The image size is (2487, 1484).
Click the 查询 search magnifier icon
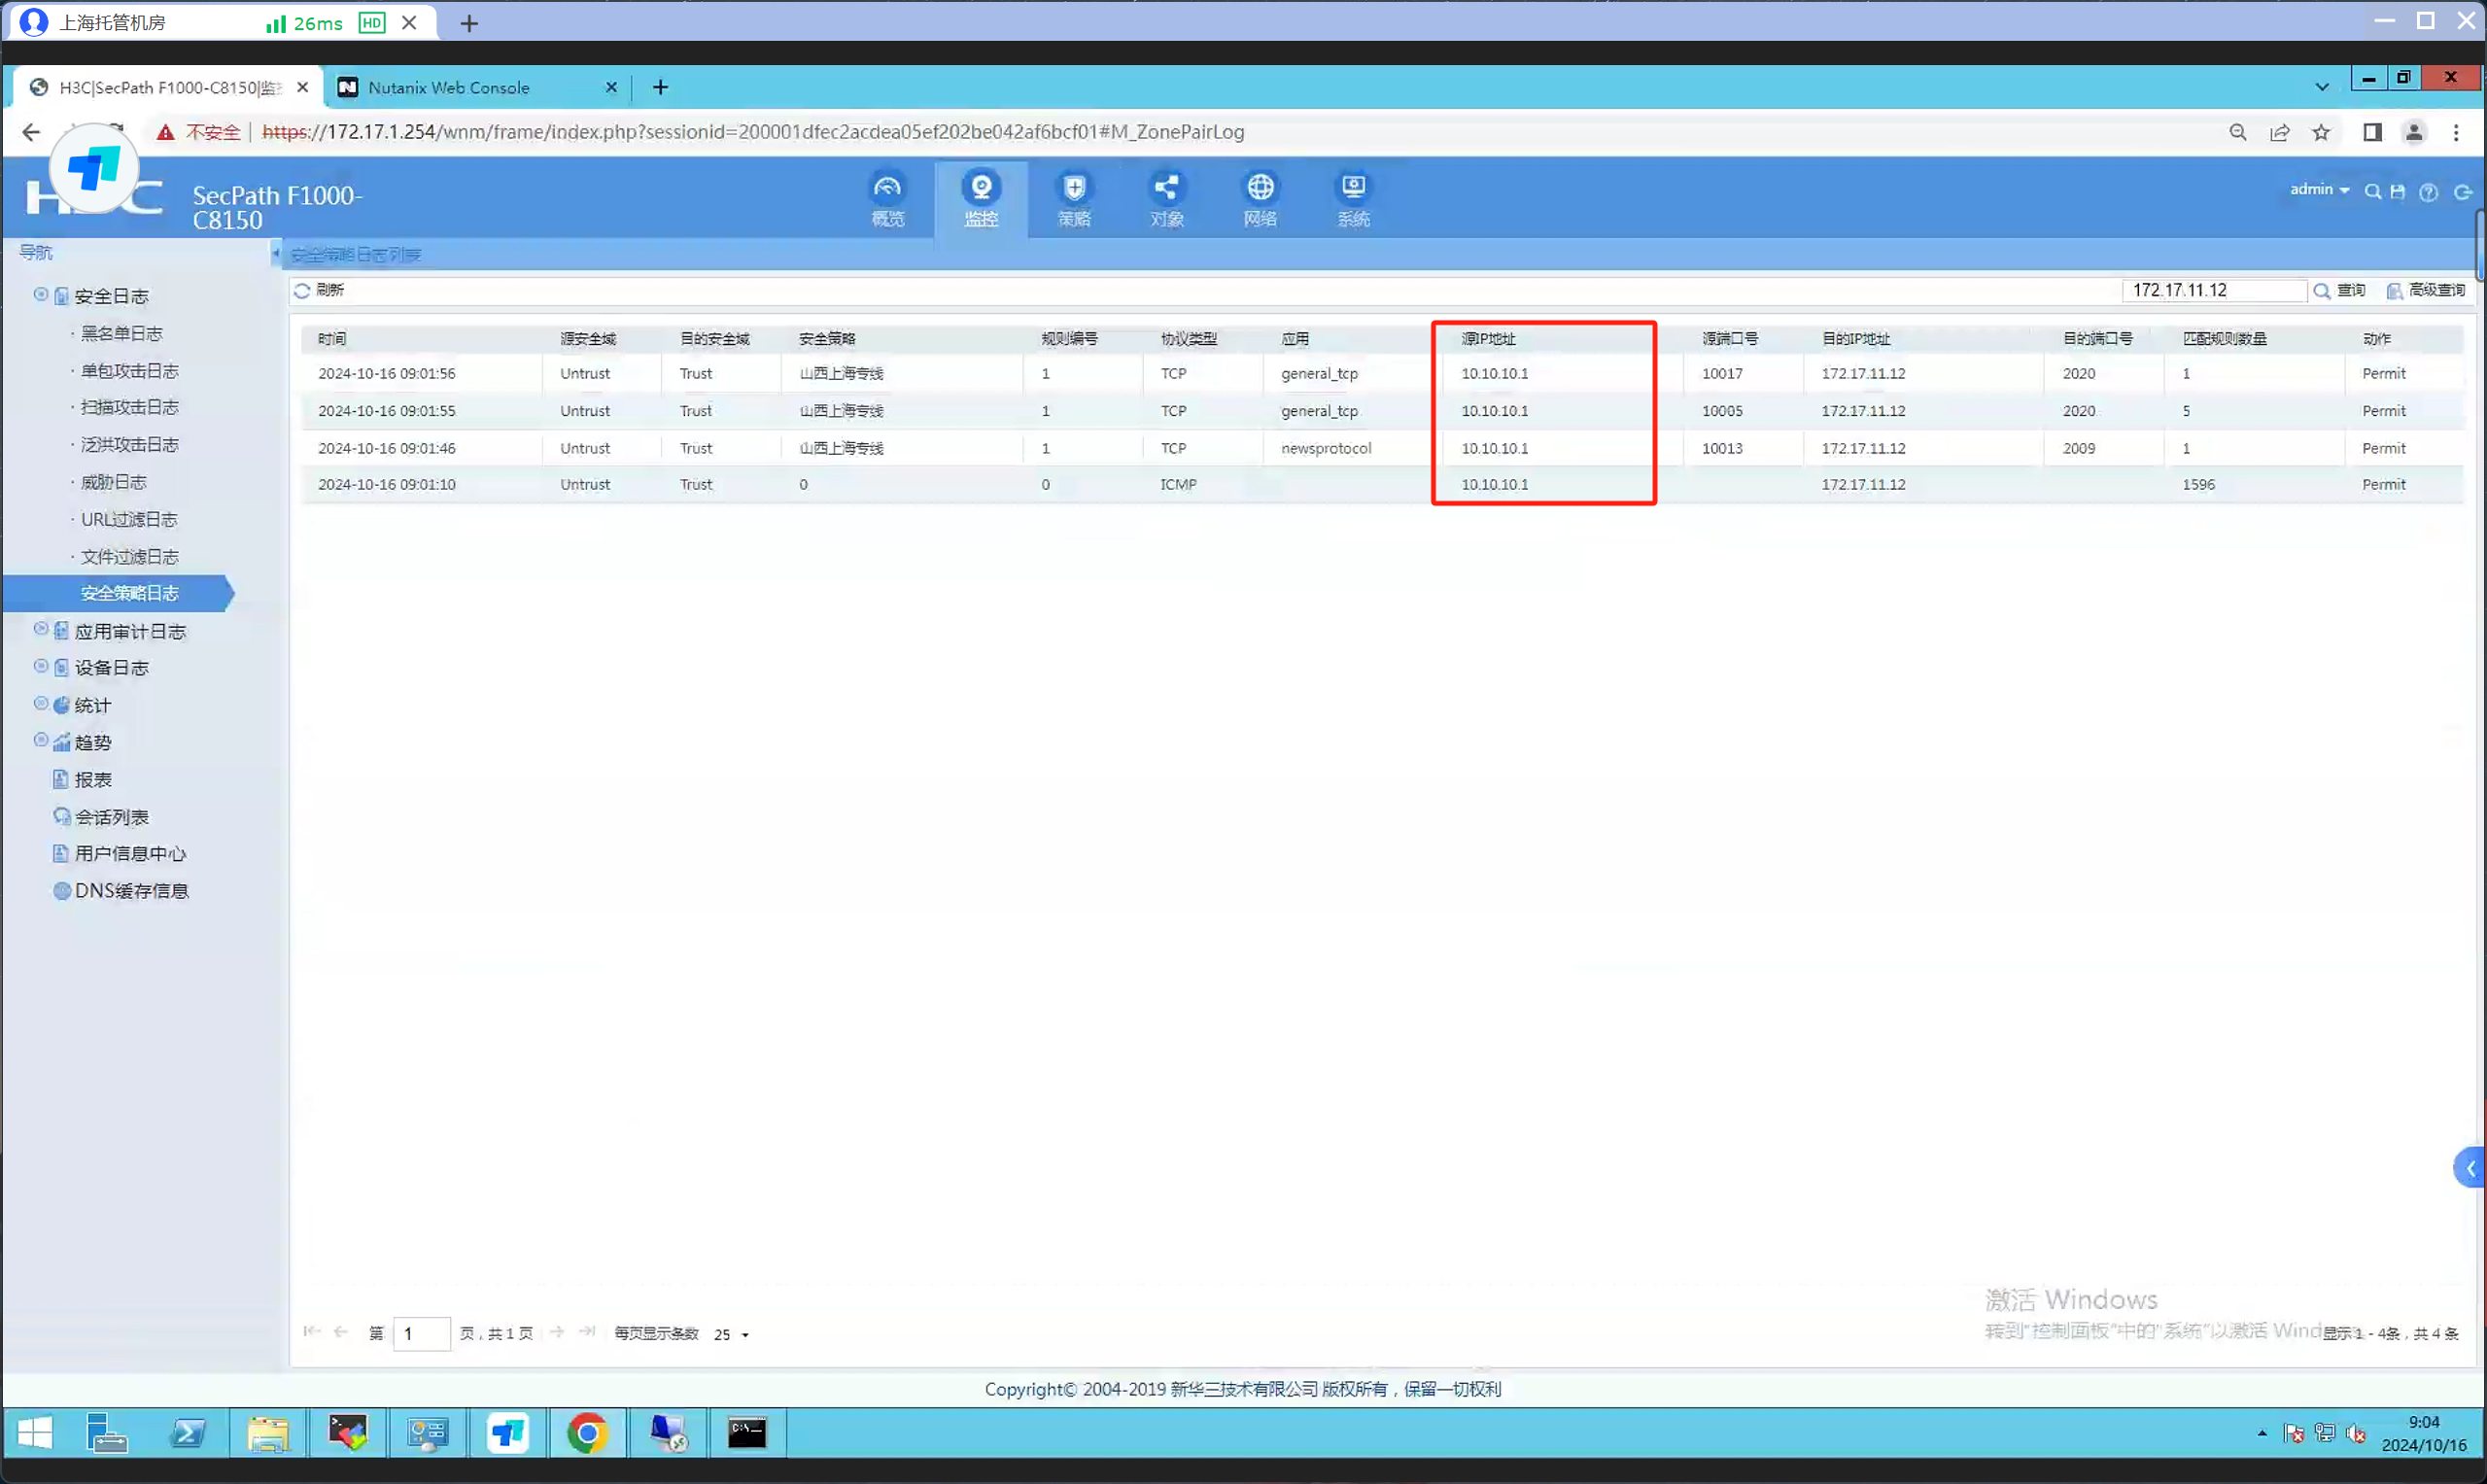(x=2322, y=291)
